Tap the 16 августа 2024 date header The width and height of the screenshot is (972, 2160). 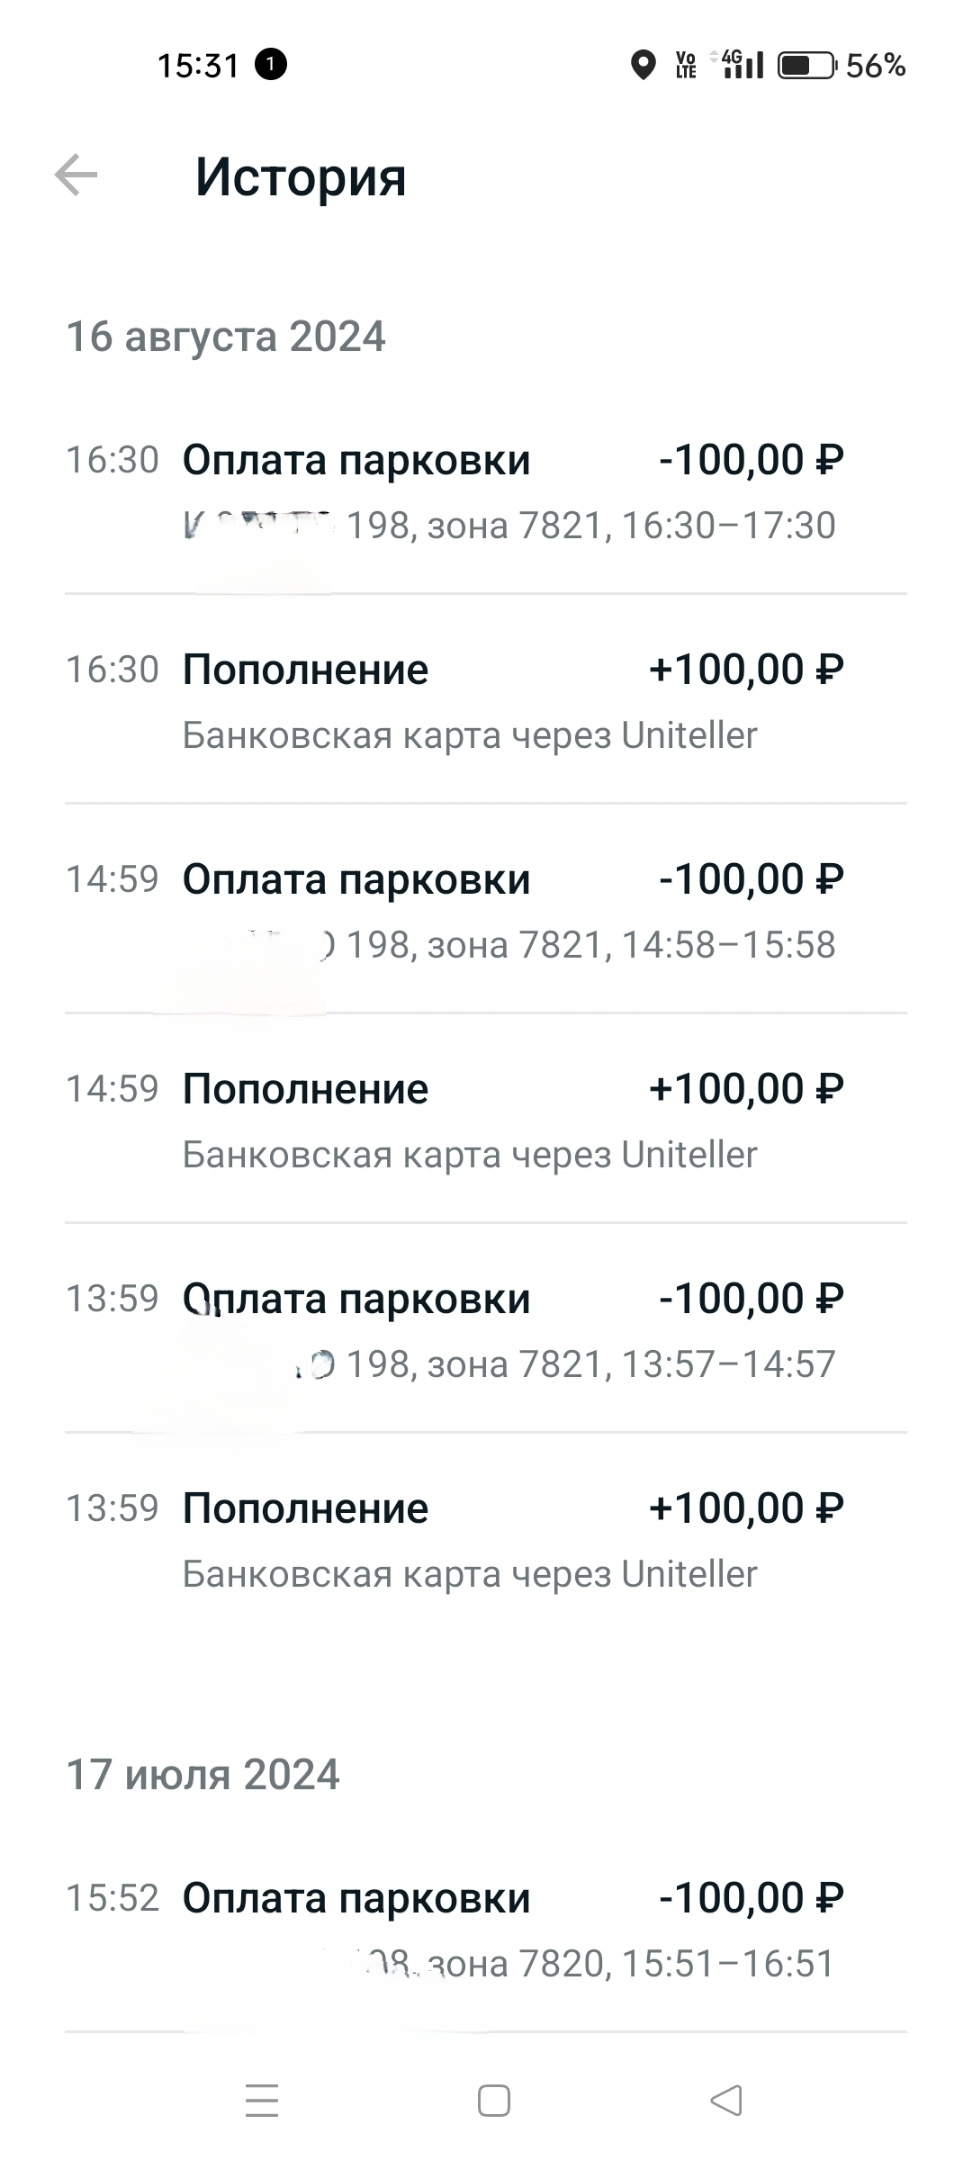pos(226,337)
